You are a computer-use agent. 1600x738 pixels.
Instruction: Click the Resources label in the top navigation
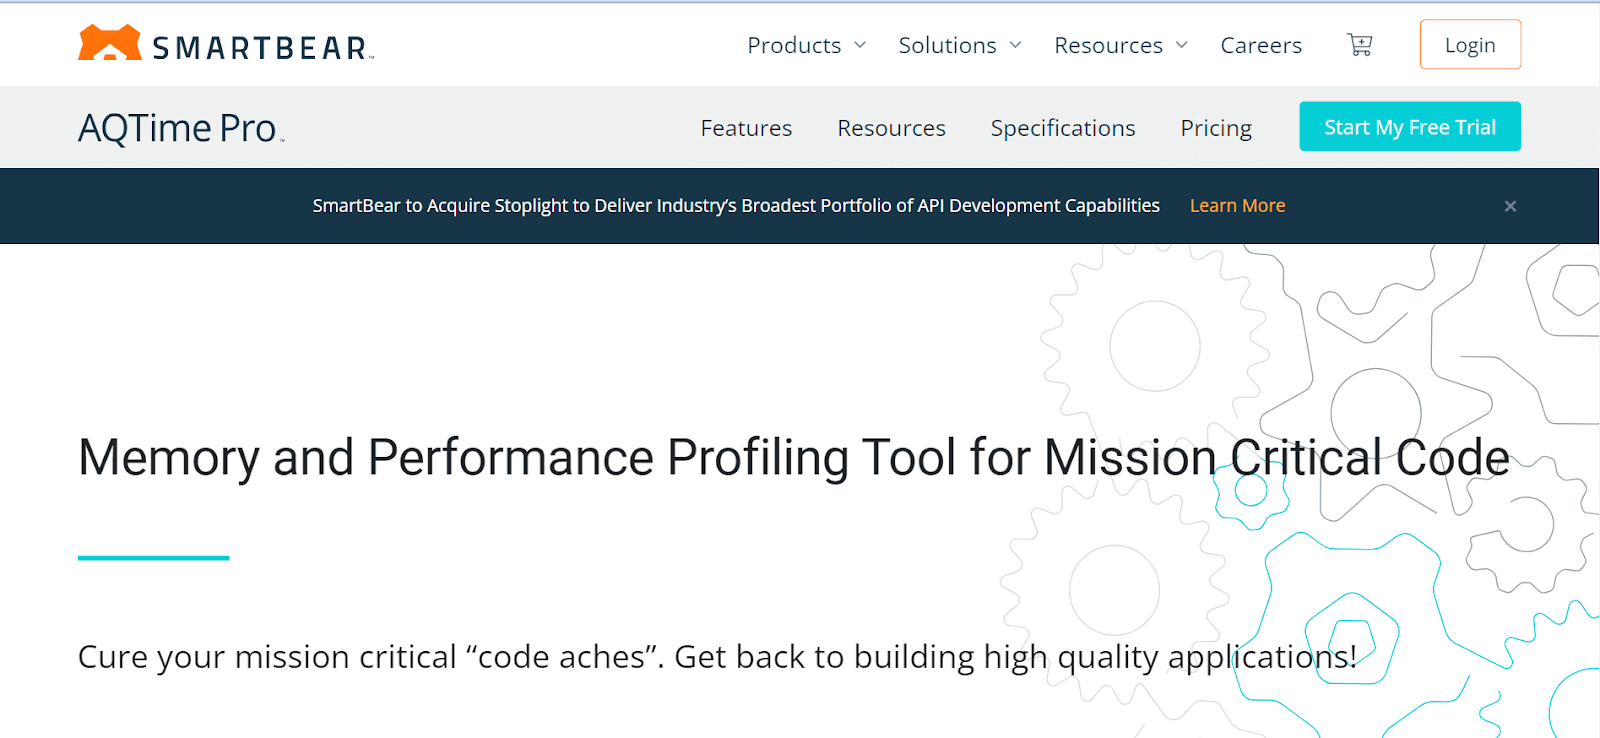1108,45
